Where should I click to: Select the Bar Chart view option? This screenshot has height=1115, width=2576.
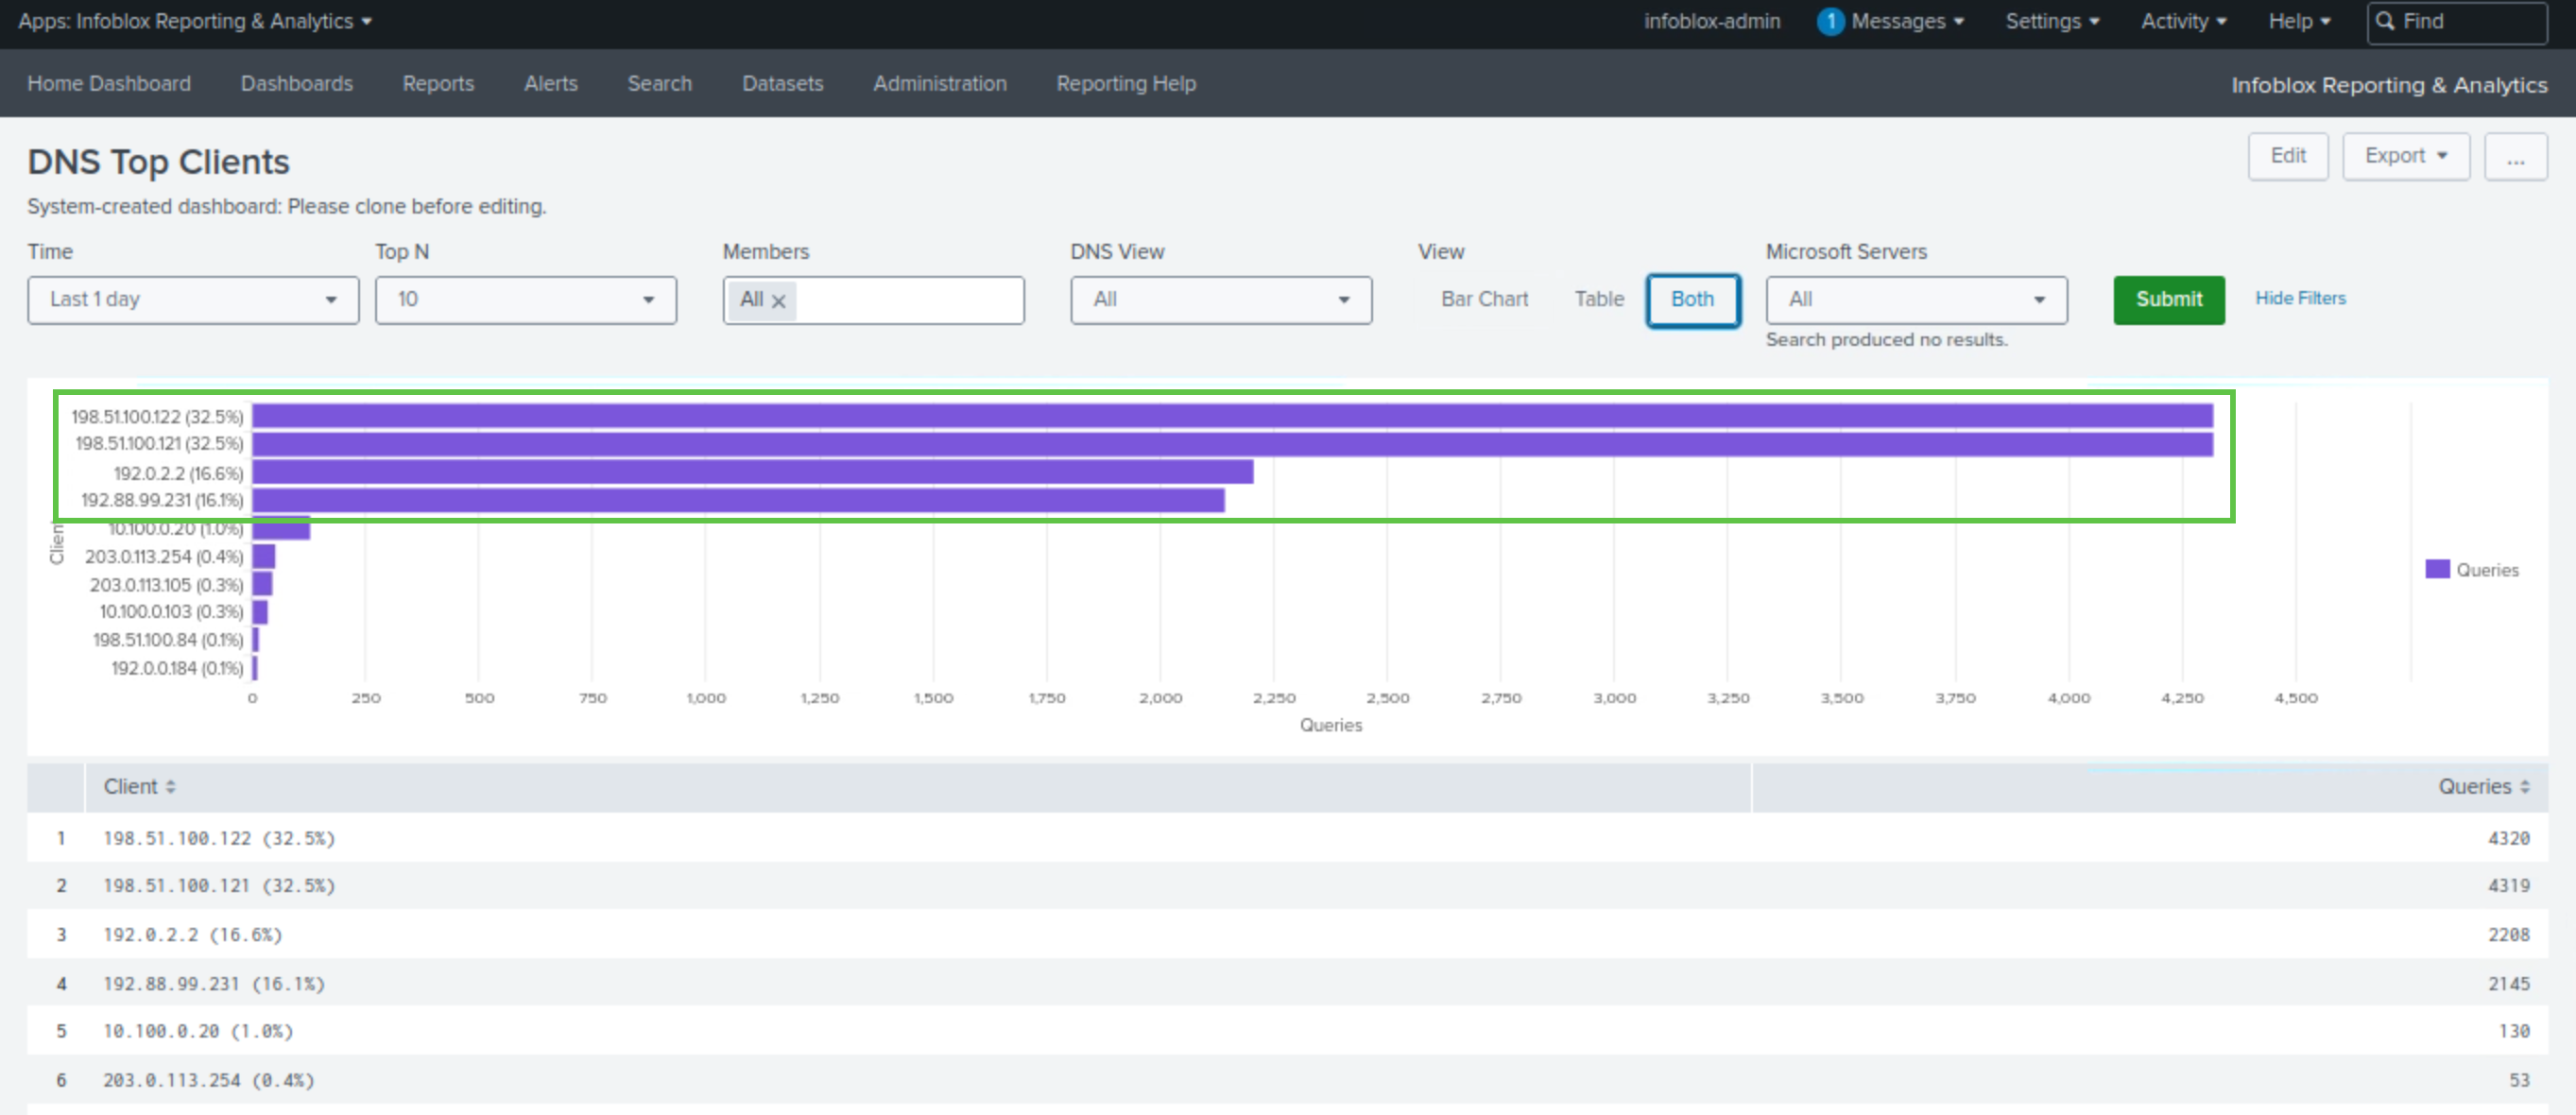click(x=1484, y=299)
